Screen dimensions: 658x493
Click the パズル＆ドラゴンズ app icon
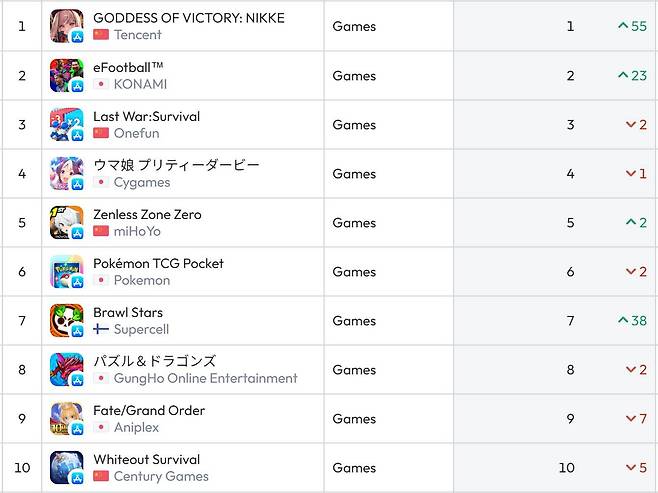pos(67,369)
